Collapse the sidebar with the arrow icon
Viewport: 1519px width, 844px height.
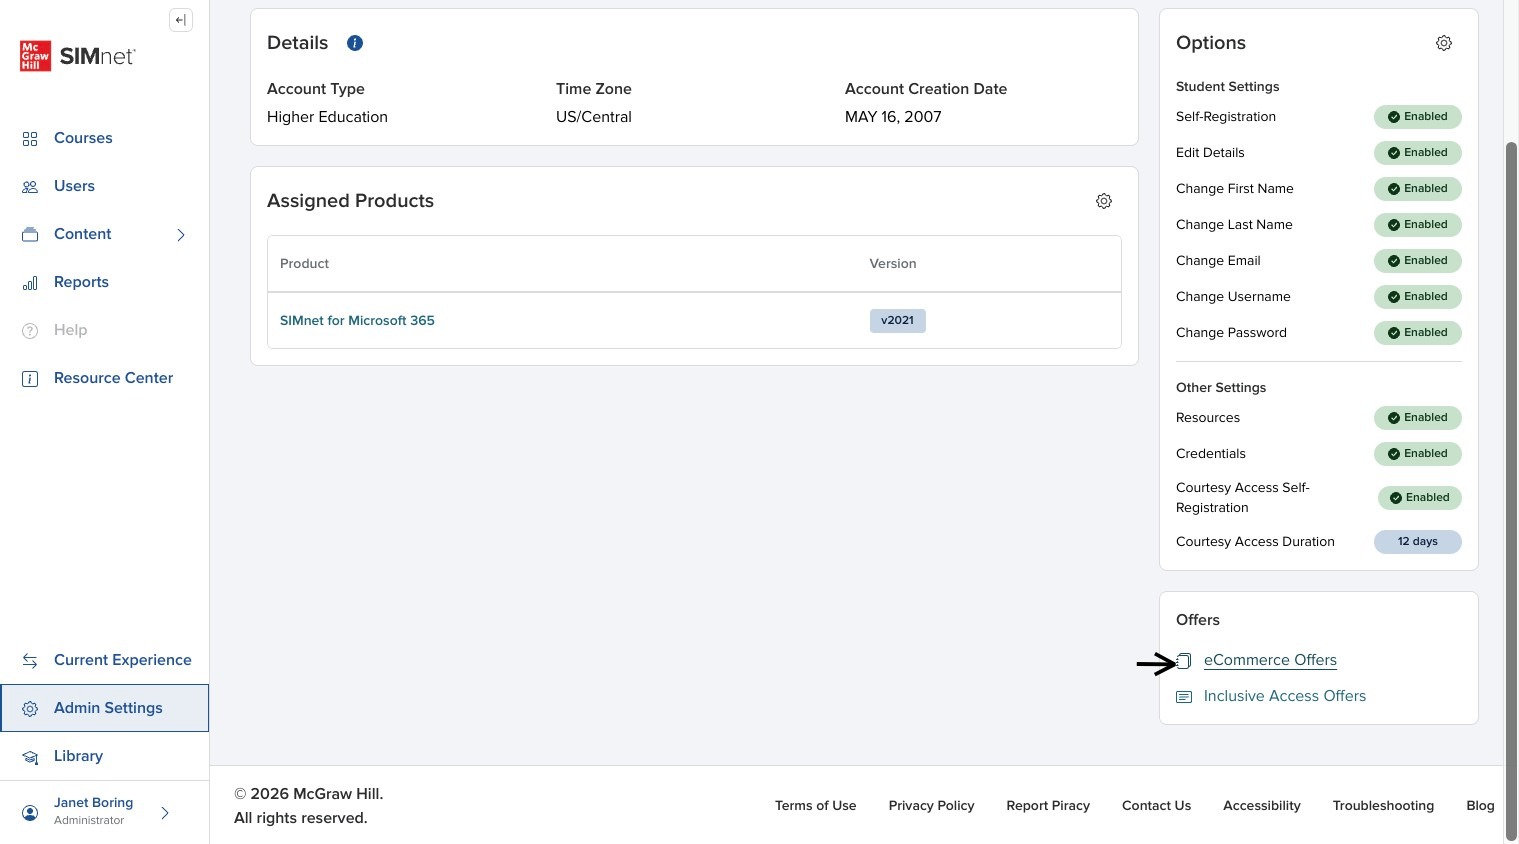coord(181,20)
